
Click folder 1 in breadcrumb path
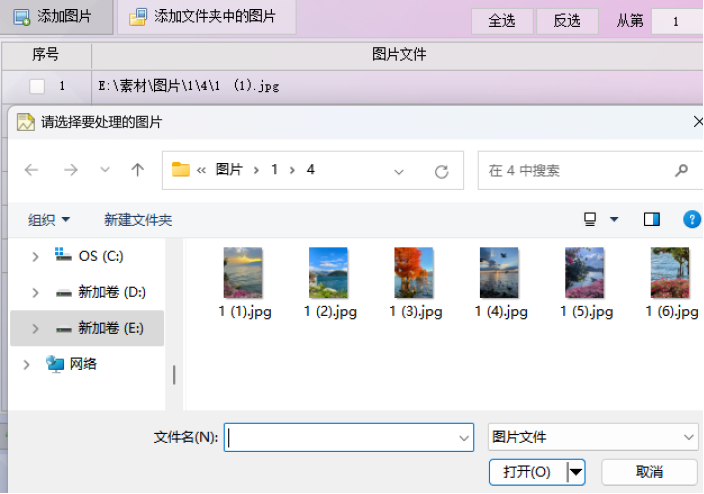coord(274,169)
